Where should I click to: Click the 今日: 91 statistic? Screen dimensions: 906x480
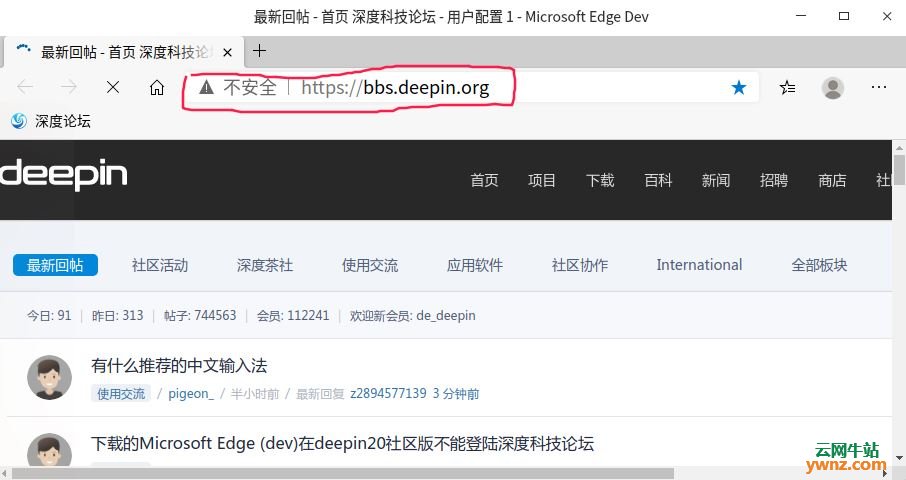pos(49,315)
